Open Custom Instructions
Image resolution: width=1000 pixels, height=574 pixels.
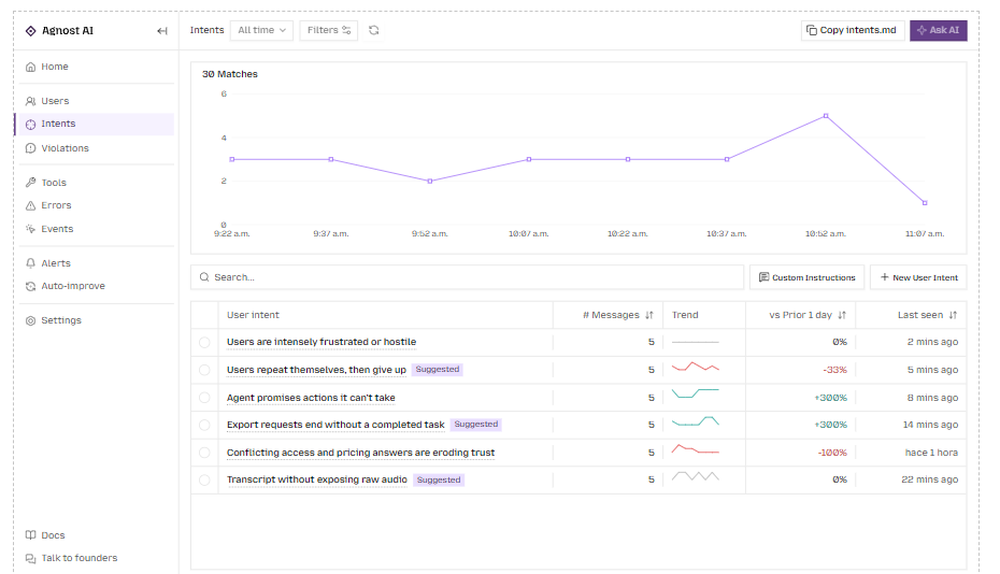pyautogui.click(x=807, y=277)
